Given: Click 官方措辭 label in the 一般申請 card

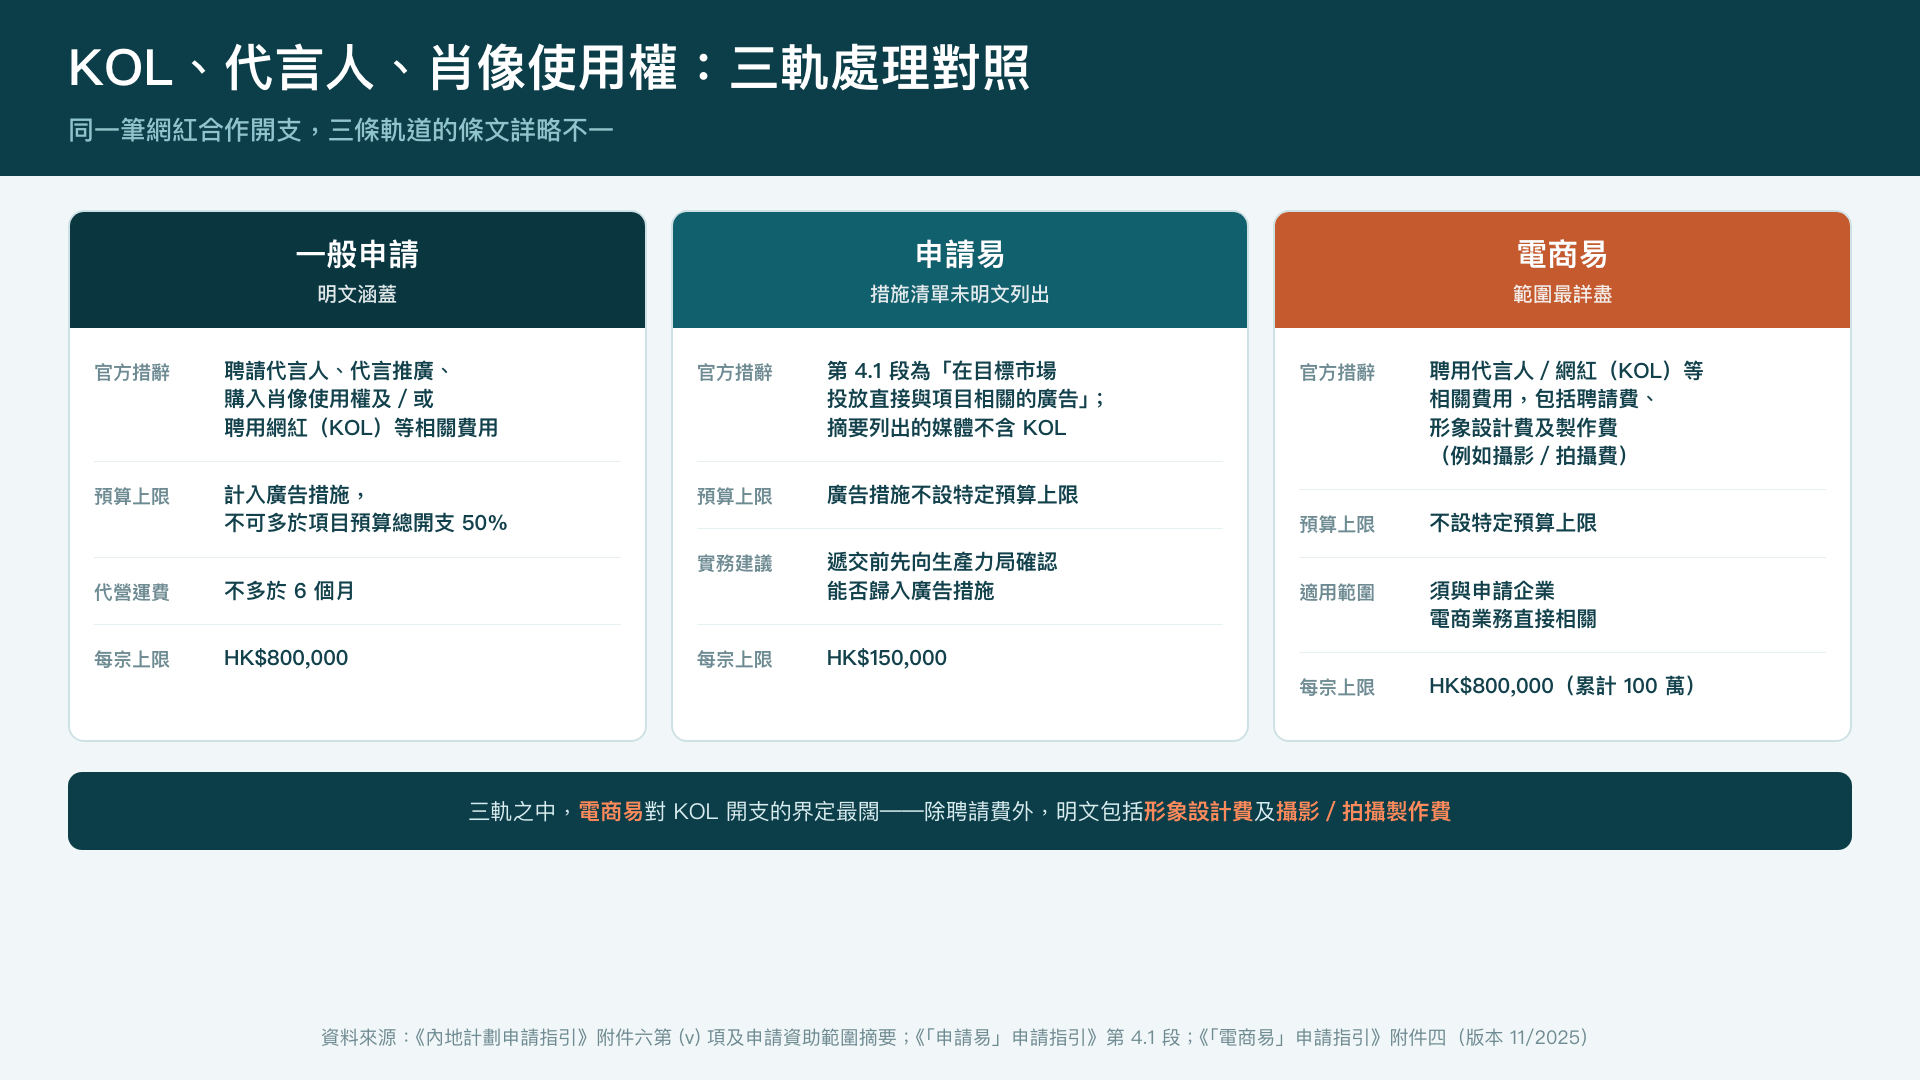Looking at the screenshot, I should pyautogui.click(x=132, y=372).
